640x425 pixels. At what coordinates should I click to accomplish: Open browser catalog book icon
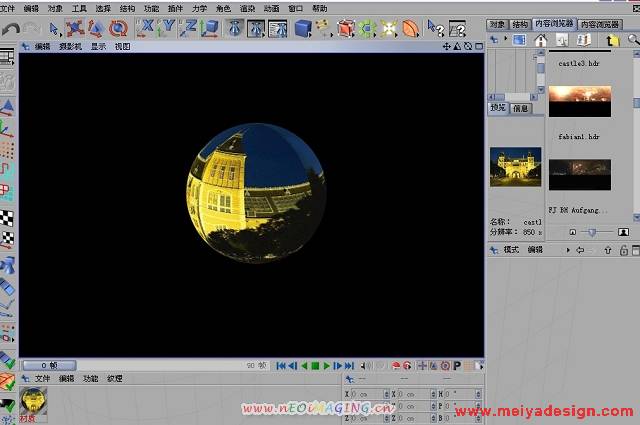tap(584, 40)
